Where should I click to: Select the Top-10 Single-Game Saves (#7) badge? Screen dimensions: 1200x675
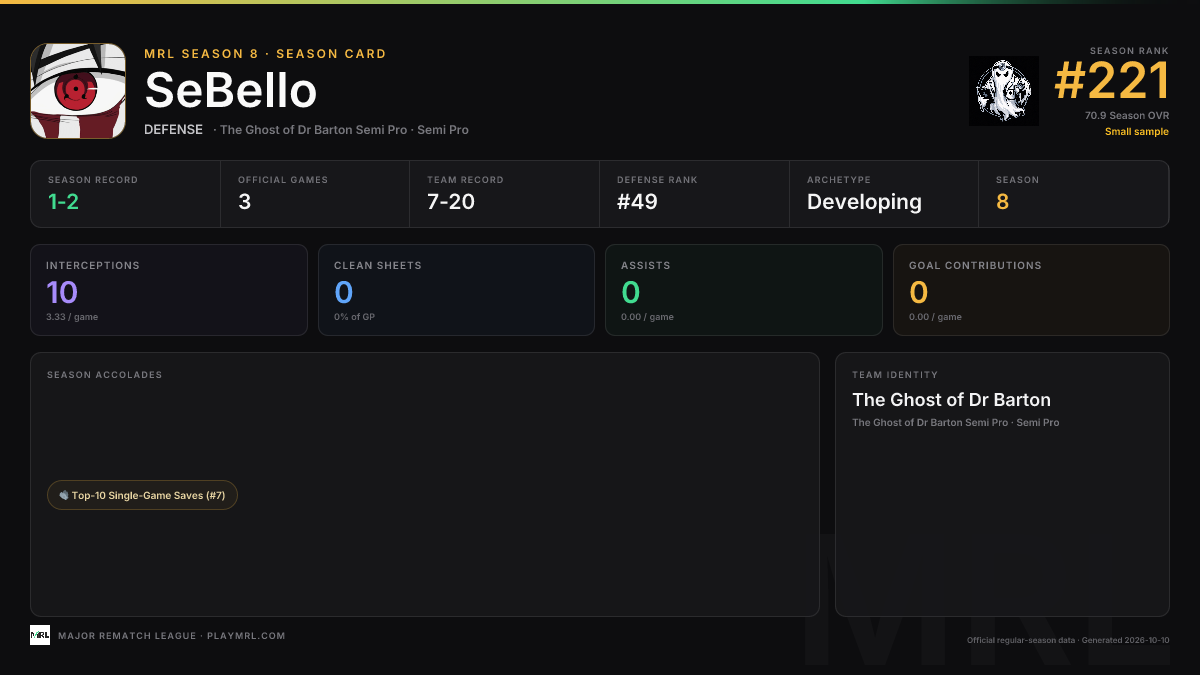[142, 495]
